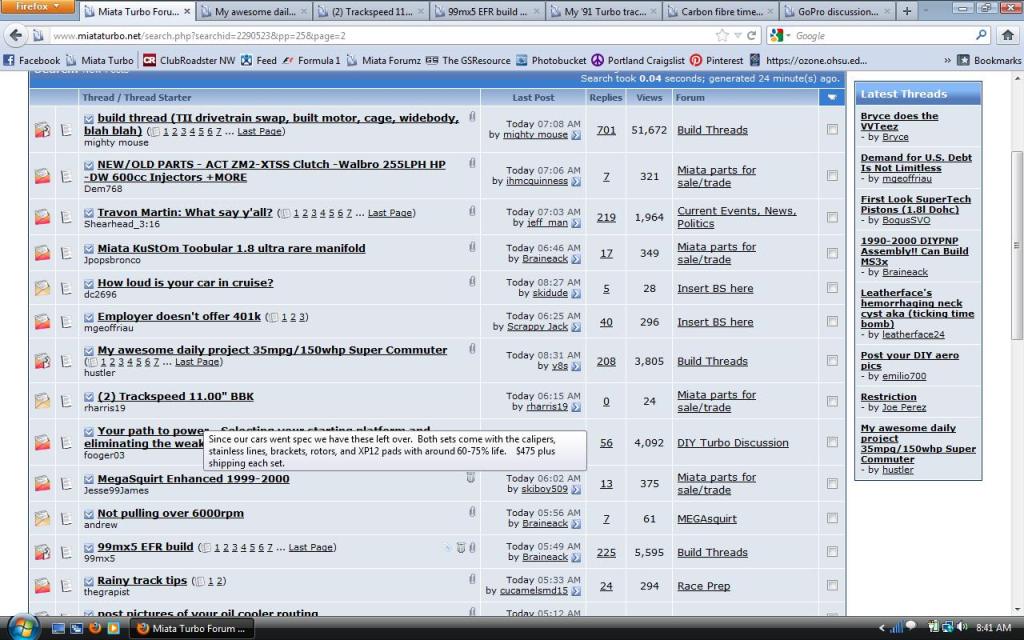Sort threads by Views column header
The height and width of the screenshot is (640, 1024).
pyautogui.click(x=649, y=97)
